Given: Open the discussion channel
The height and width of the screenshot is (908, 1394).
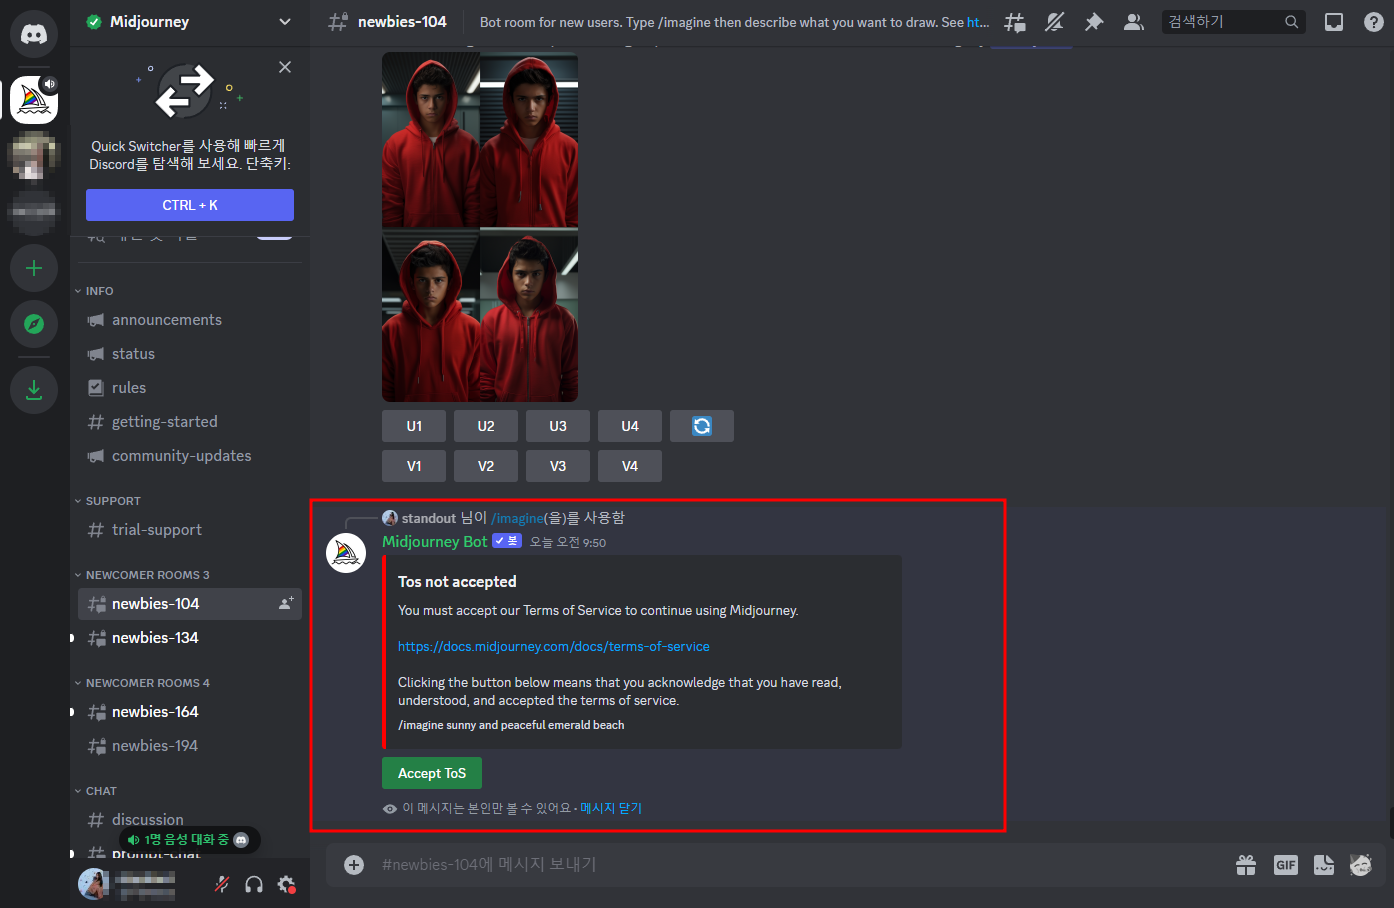Looking at the screenshot, I should pos(190,819).
